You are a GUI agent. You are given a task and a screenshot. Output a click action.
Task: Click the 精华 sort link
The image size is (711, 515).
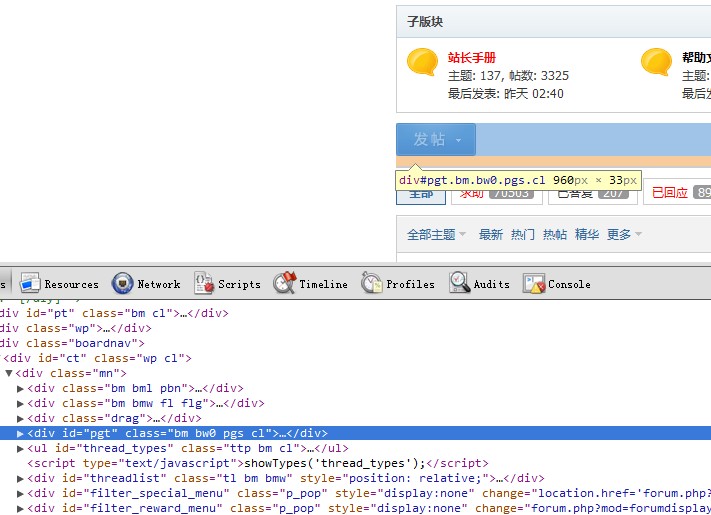[x=587, y=234]
